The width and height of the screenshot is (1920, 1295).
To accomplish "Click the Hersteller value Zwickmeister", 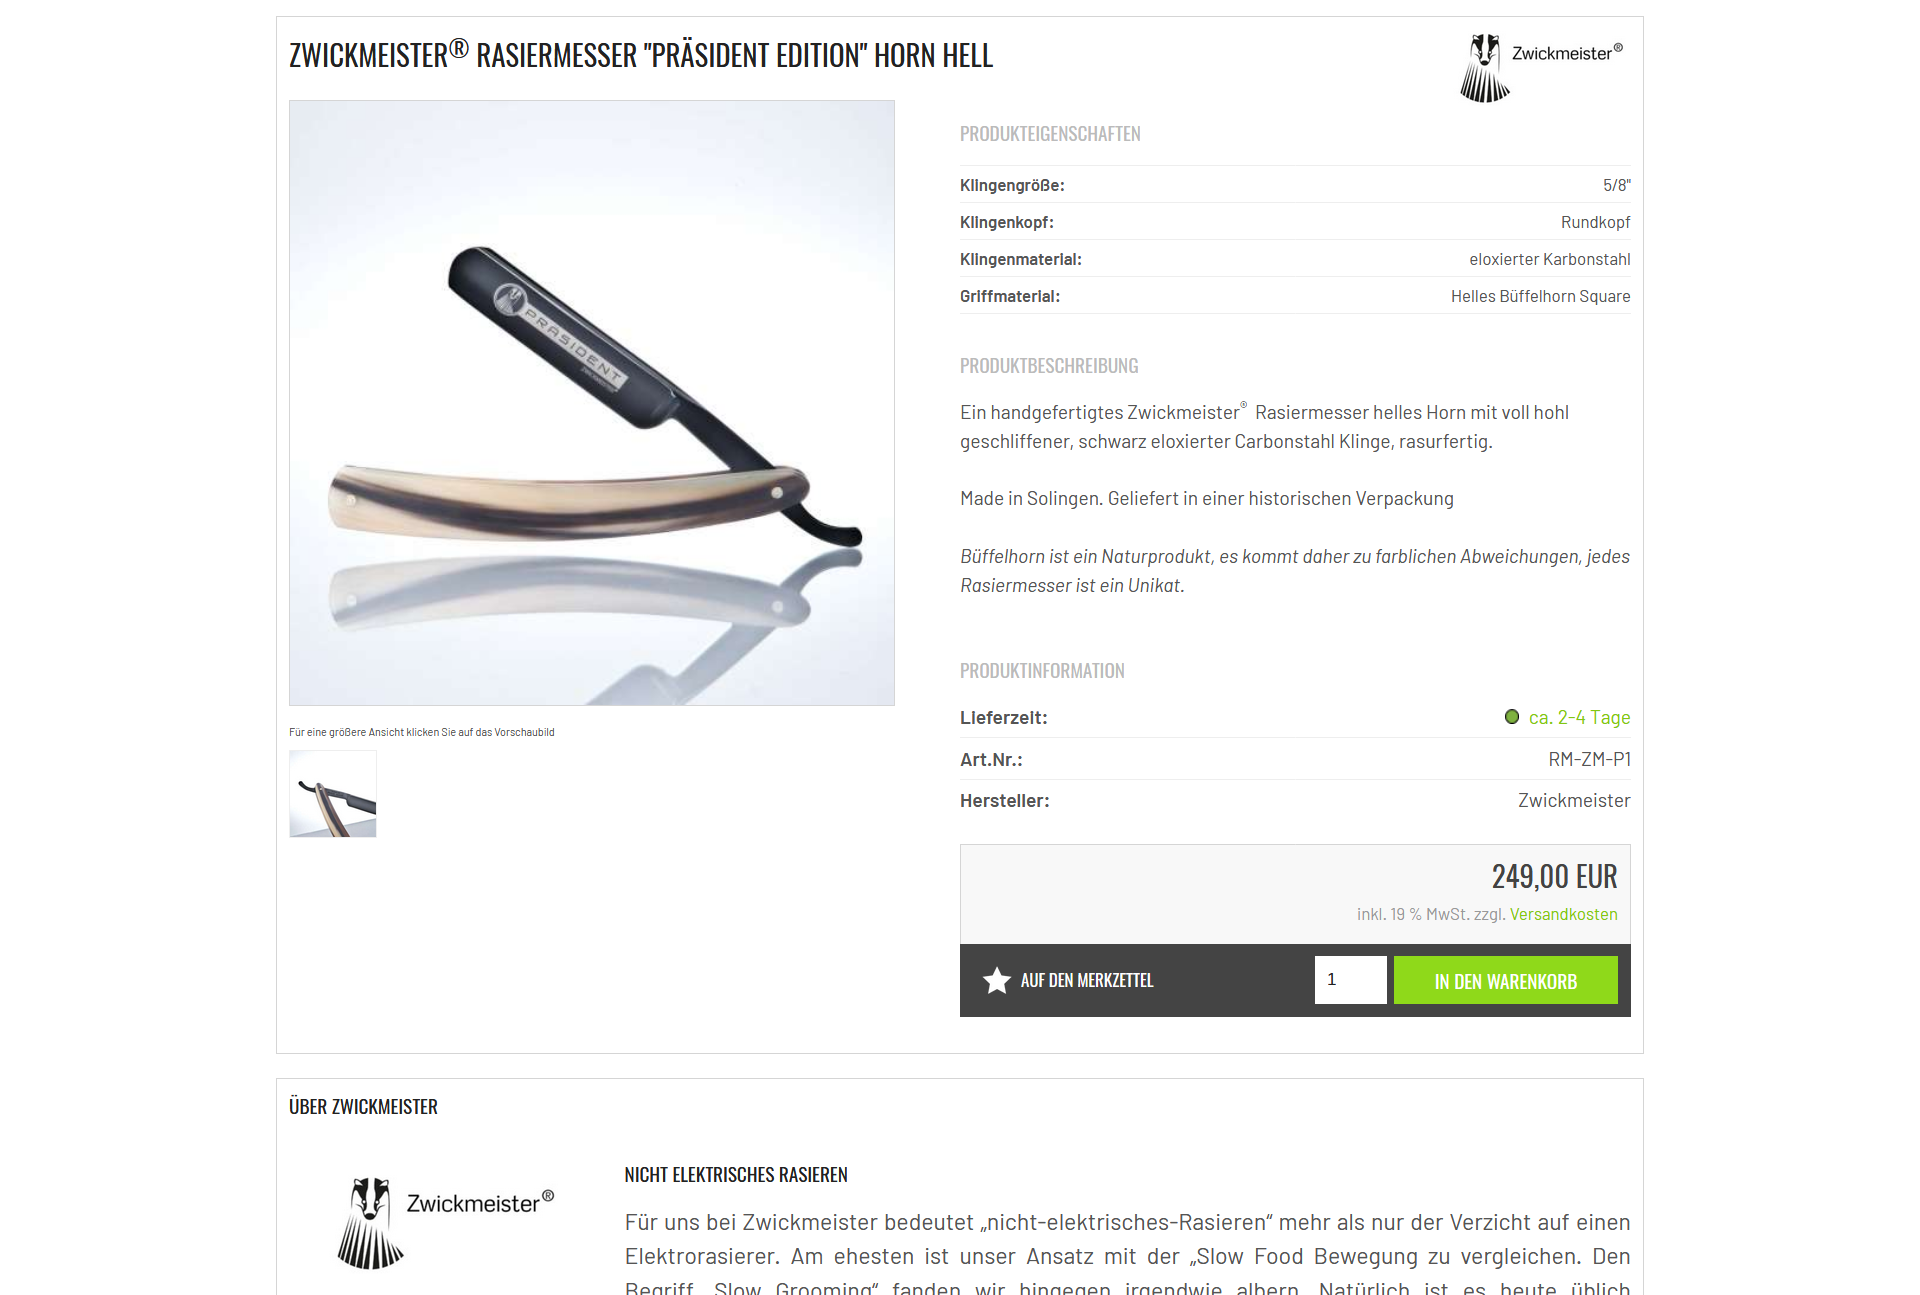I will click(1574, 800).
